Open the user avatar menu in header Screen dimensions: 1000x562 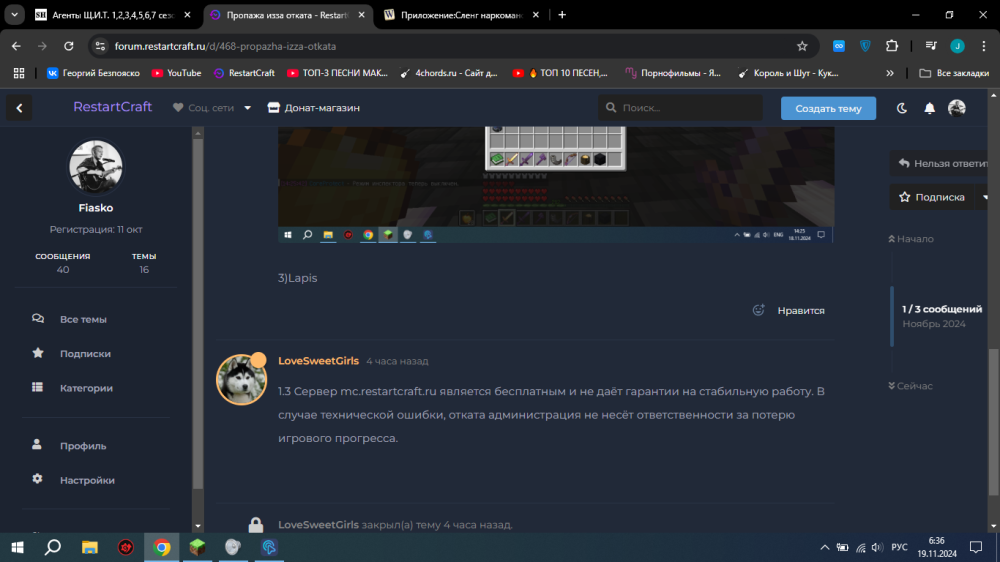click(957, 108)
